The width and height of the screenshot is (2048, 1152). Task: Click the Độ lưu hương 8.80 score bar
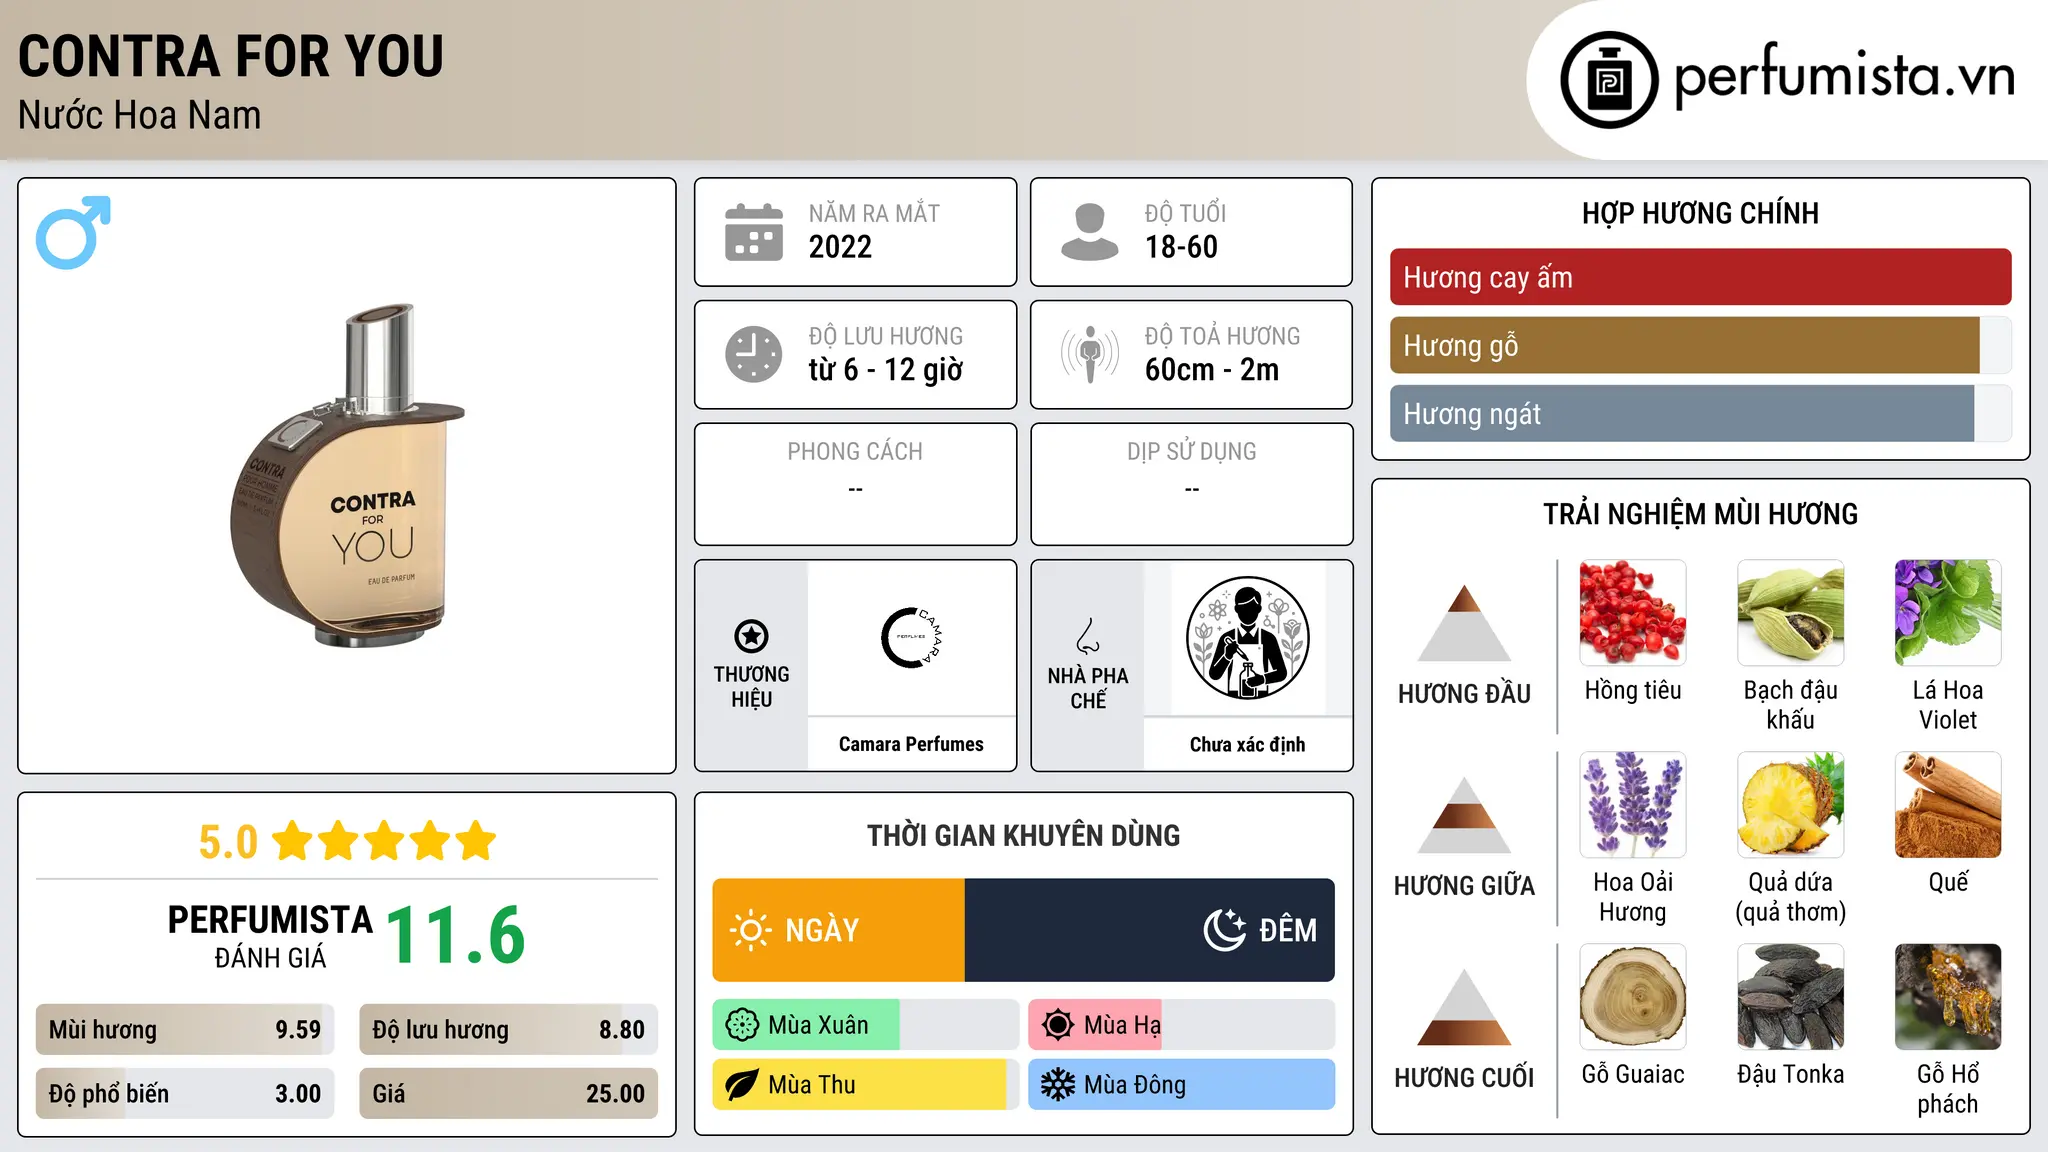tap(508, 1029)
